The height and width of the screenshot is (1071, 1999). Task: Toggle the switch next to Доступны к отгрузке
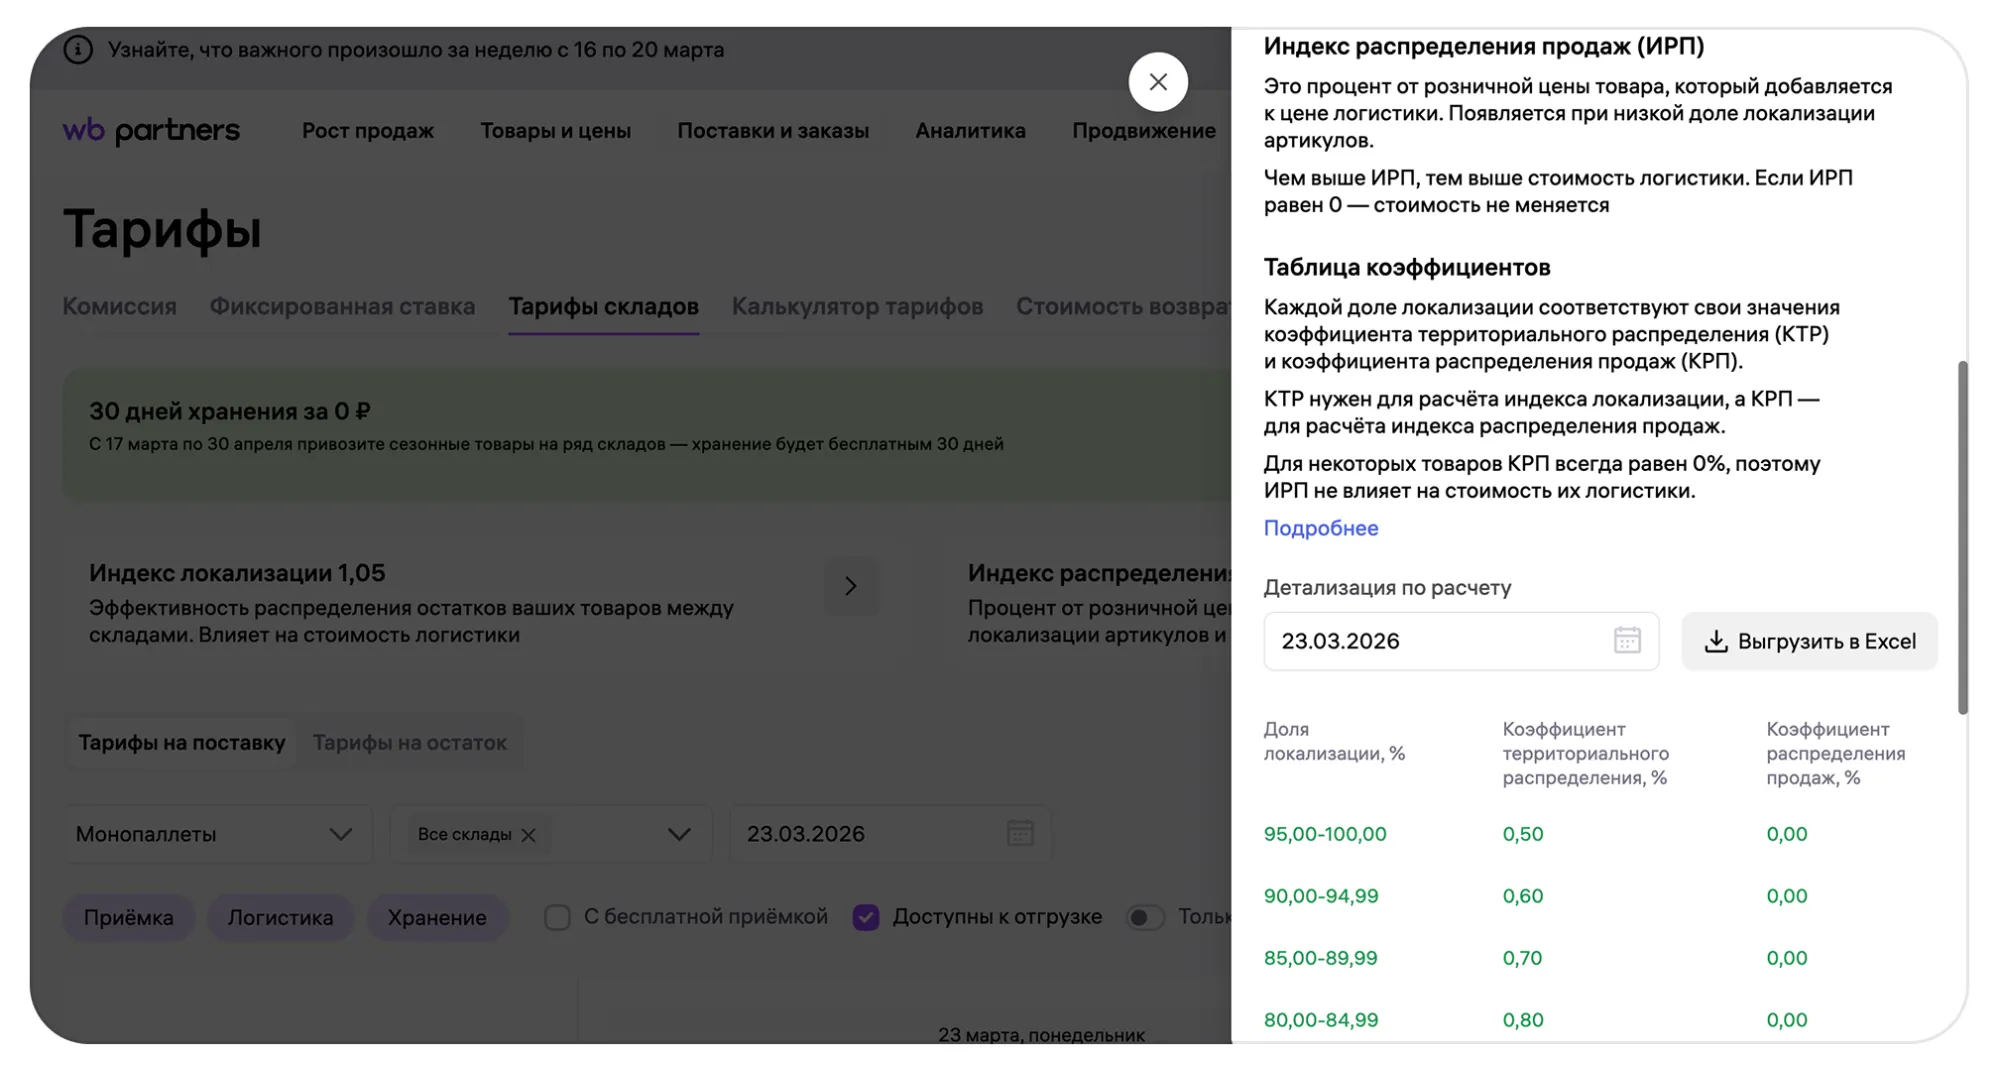click(x=1145, y=917)
